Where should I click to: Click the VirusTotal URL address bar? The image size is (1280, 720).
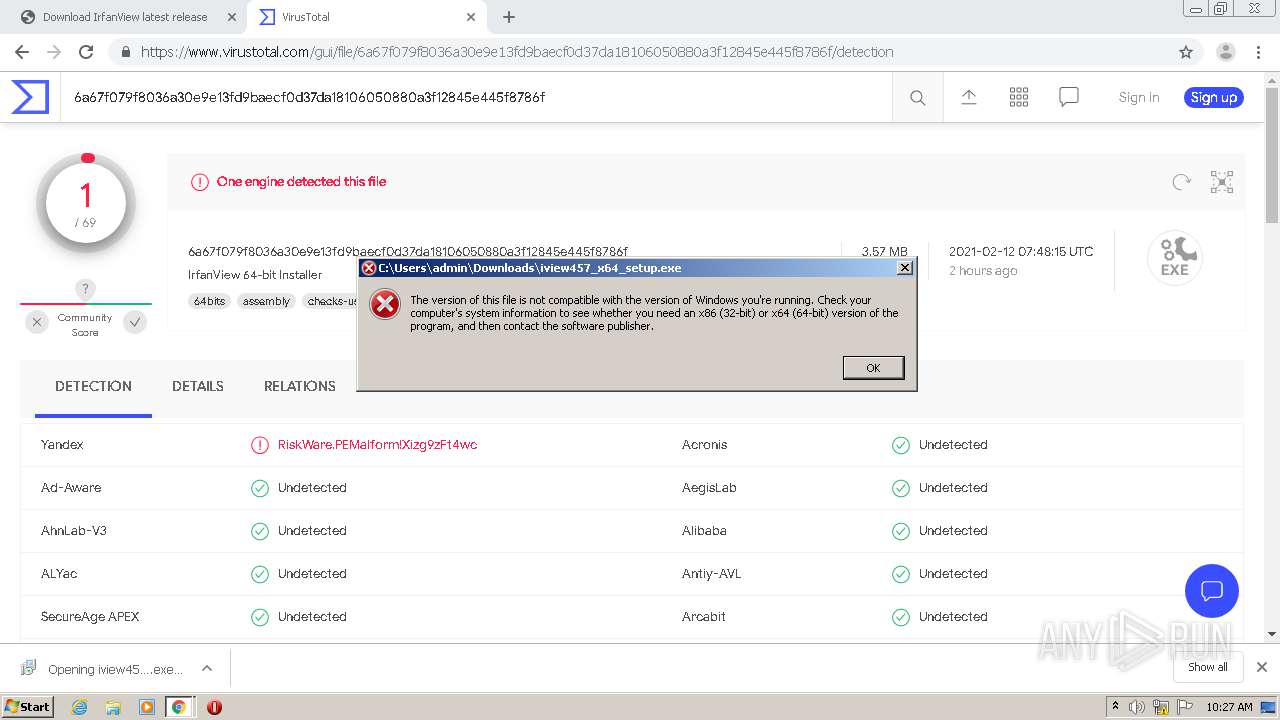pyautogui.click(x=640, y=52)
